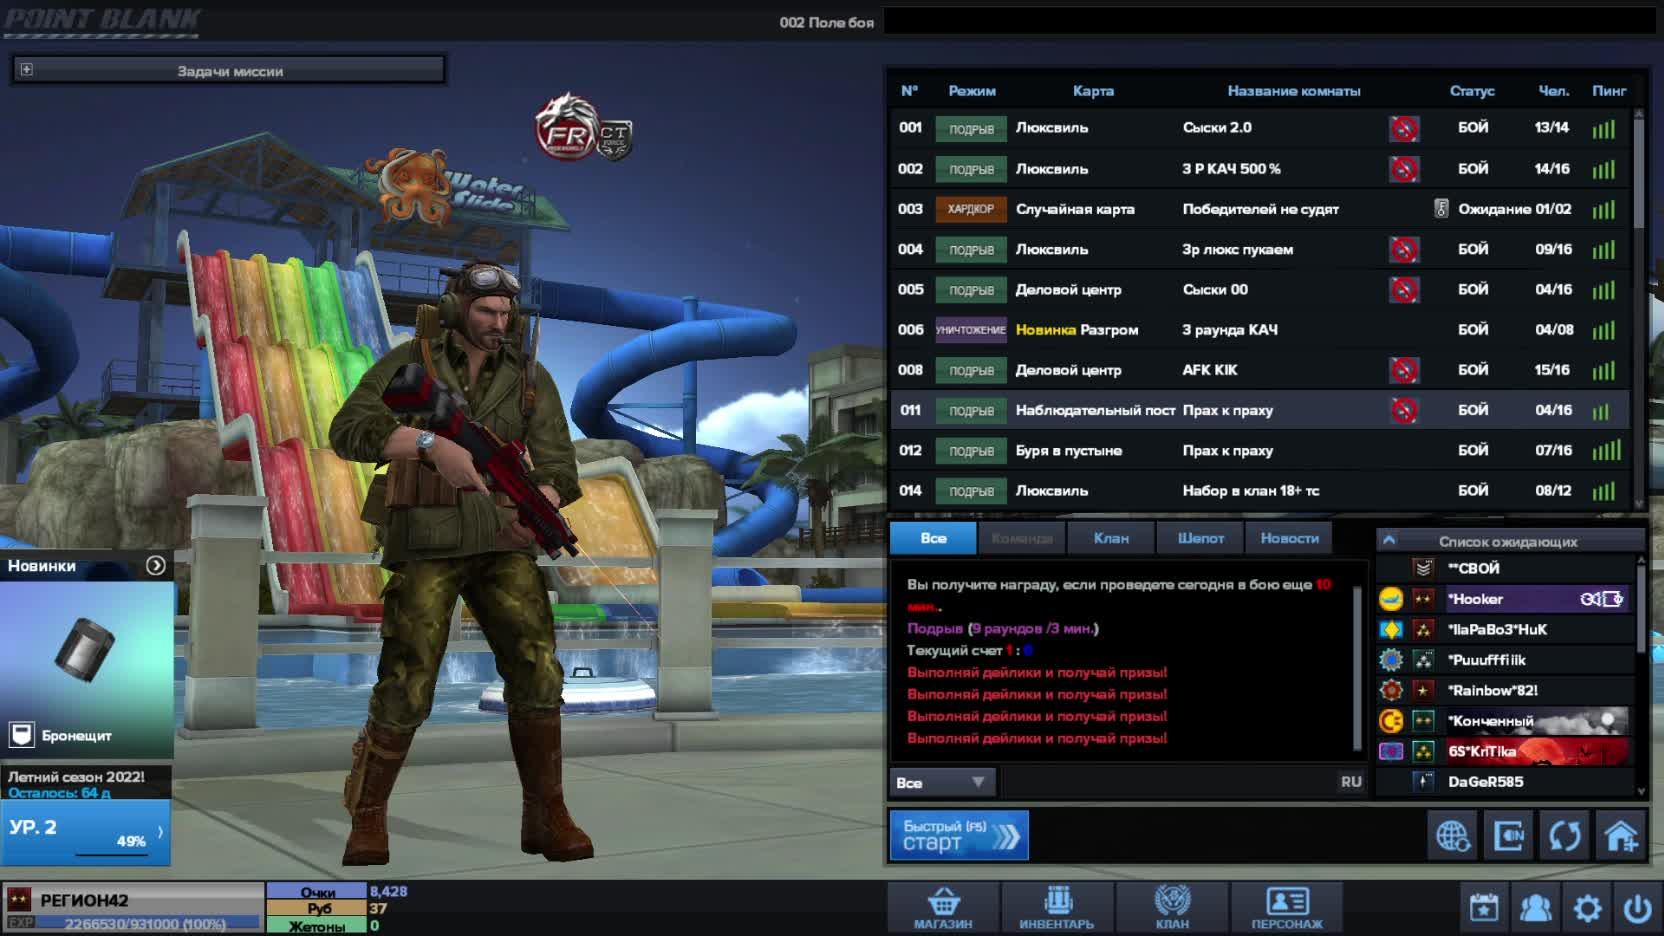The image size is (1664, 936).
Task: Sort rooms by Статус column
Action: 1472,91
